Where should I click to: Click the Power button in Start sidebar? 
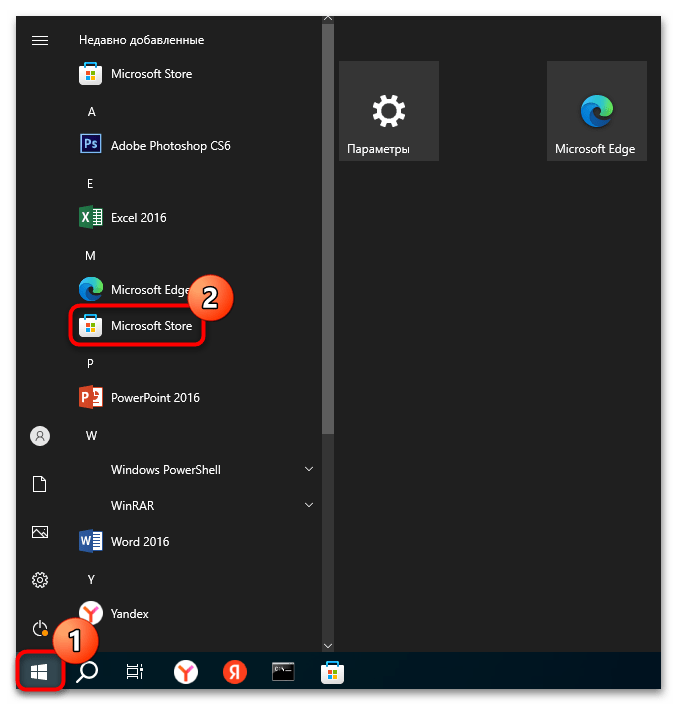pyautogui.click(x=40, y=628)
